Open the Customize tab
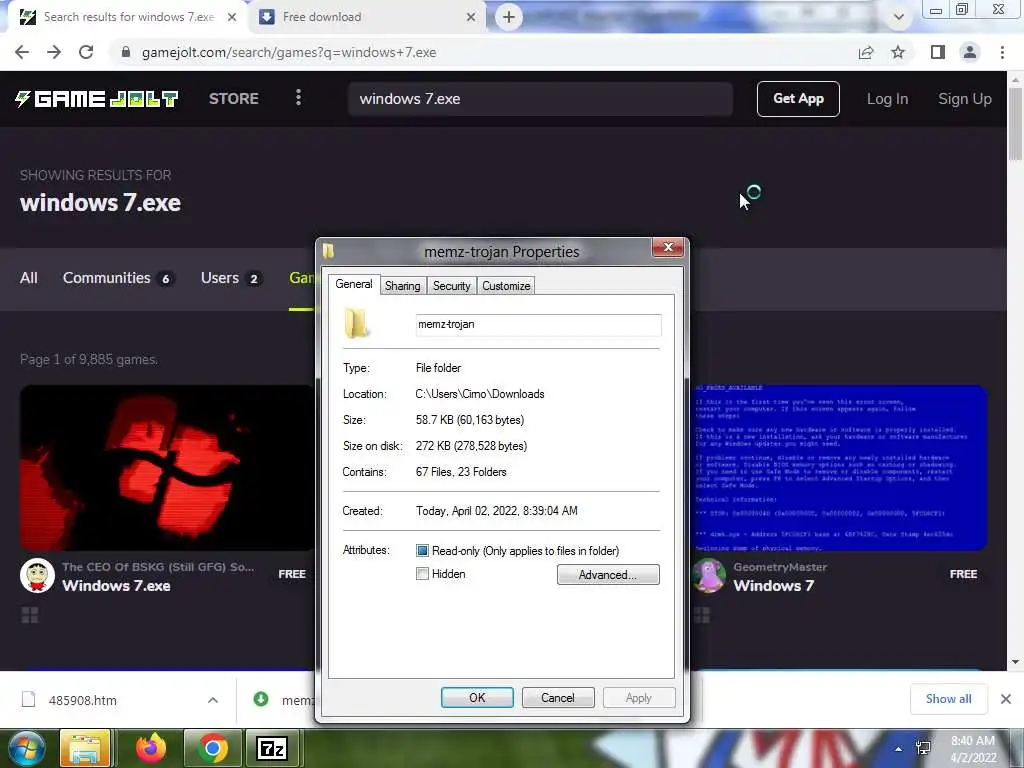Viewport: 1024px width, 768px height. (506, 286)
